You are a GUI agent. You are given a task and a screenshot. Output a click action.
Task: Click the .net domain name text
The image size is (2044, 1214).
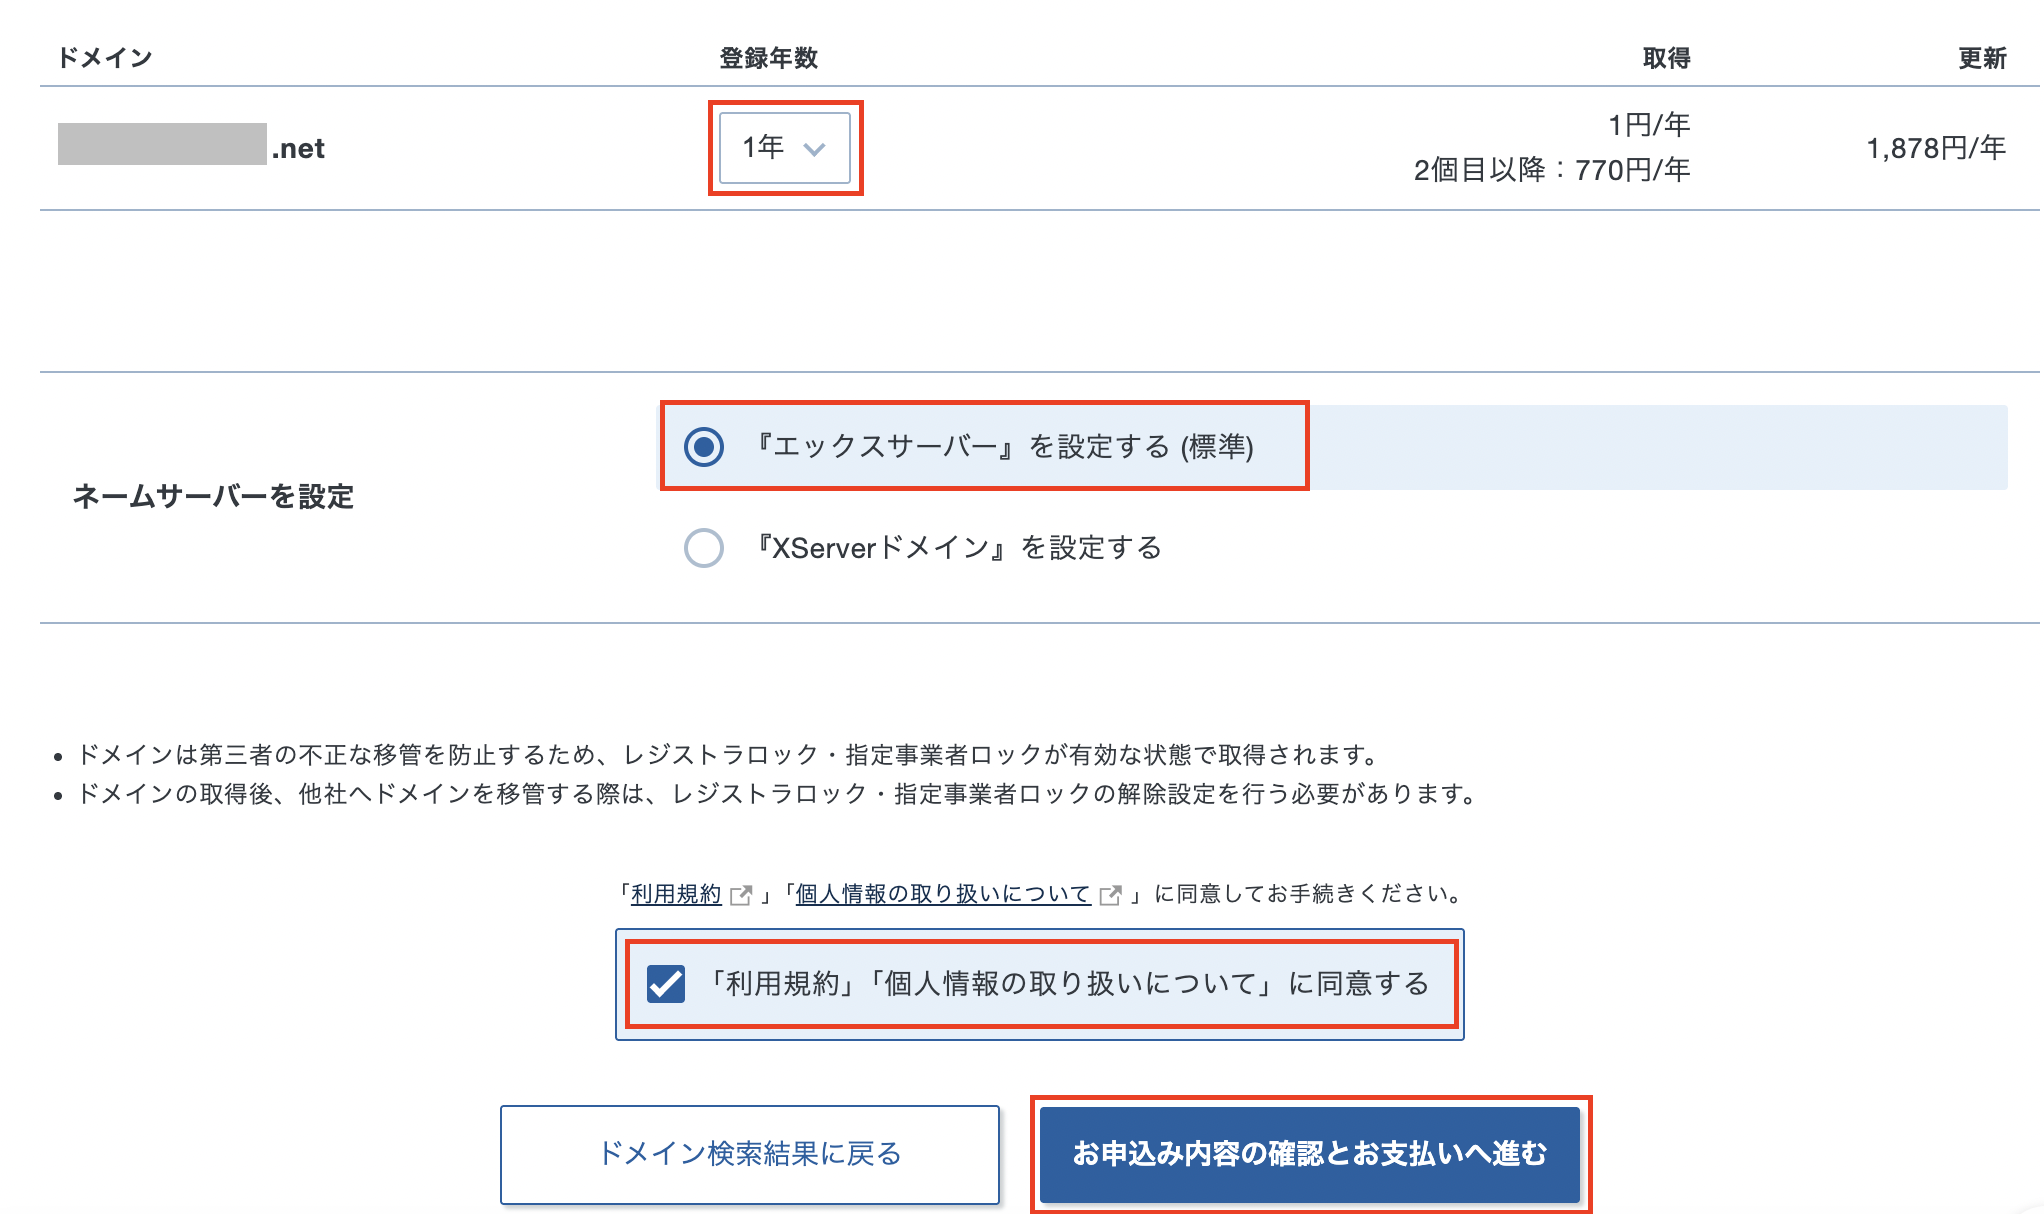tap(298, 149)
